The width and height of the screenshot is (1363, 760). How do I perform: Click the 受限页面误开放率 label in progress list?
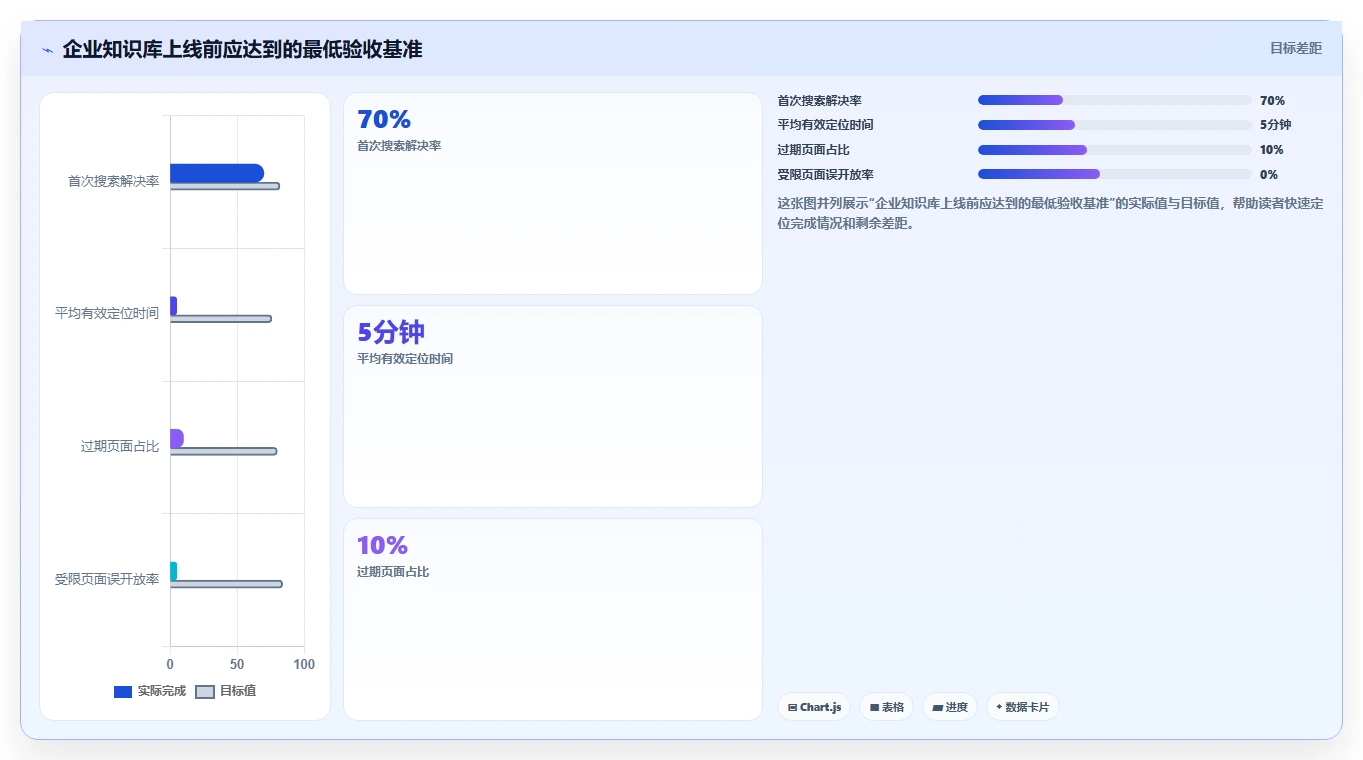(x=826, y=175)
